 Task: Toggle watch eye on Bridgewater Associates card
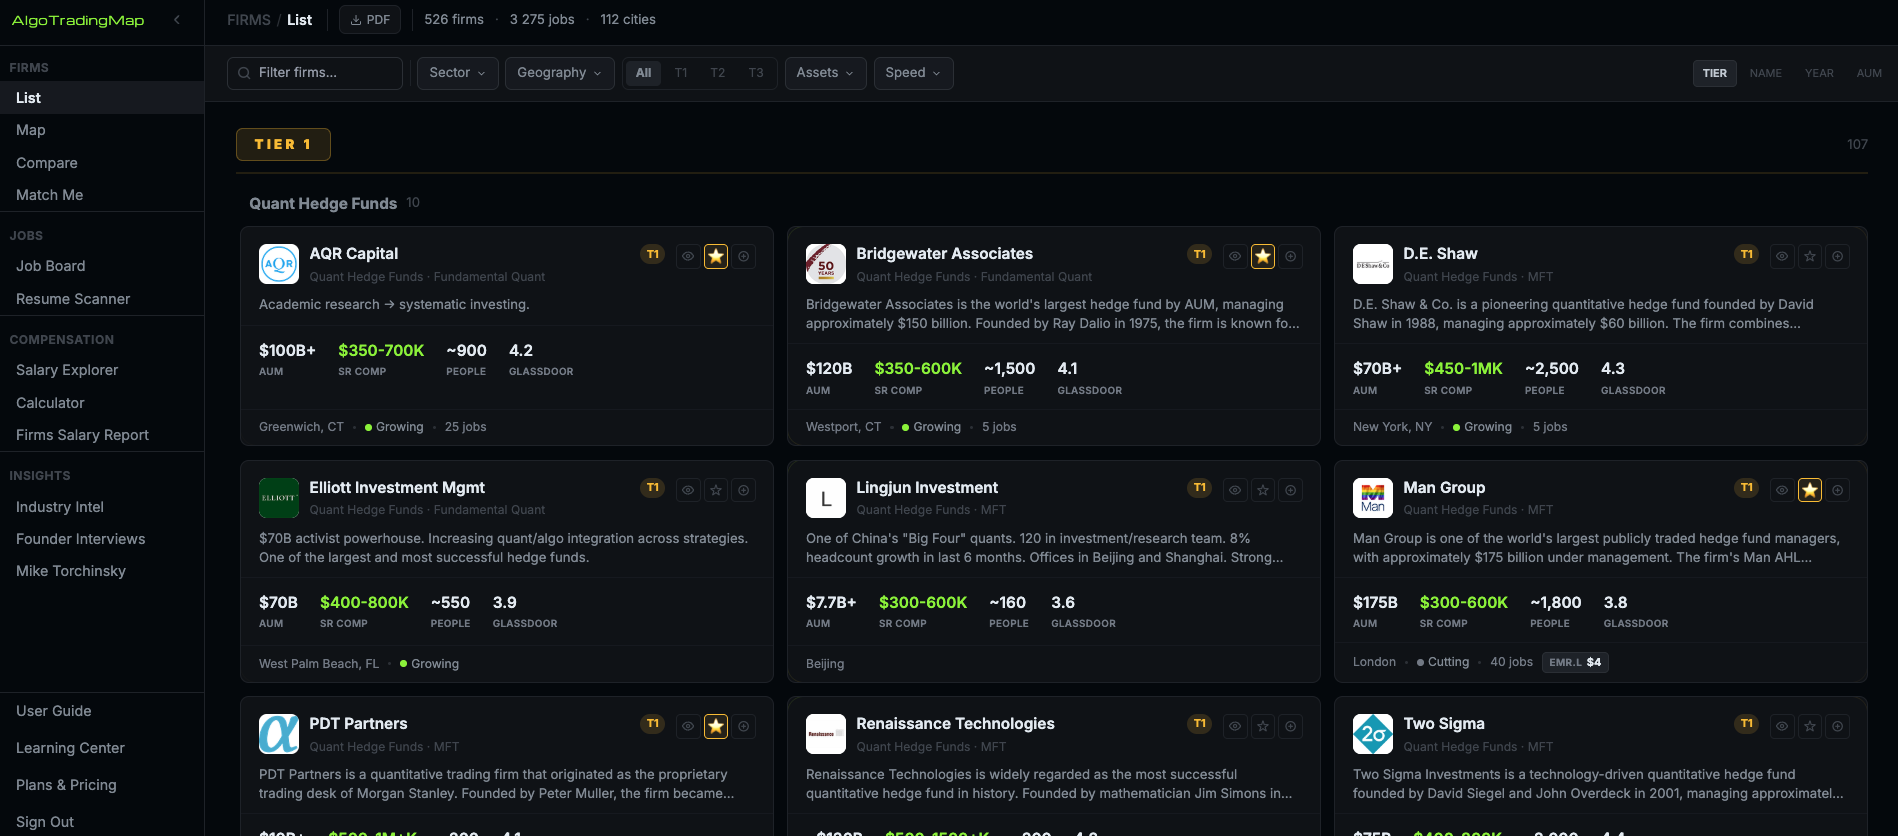[x=1235, y=256]
